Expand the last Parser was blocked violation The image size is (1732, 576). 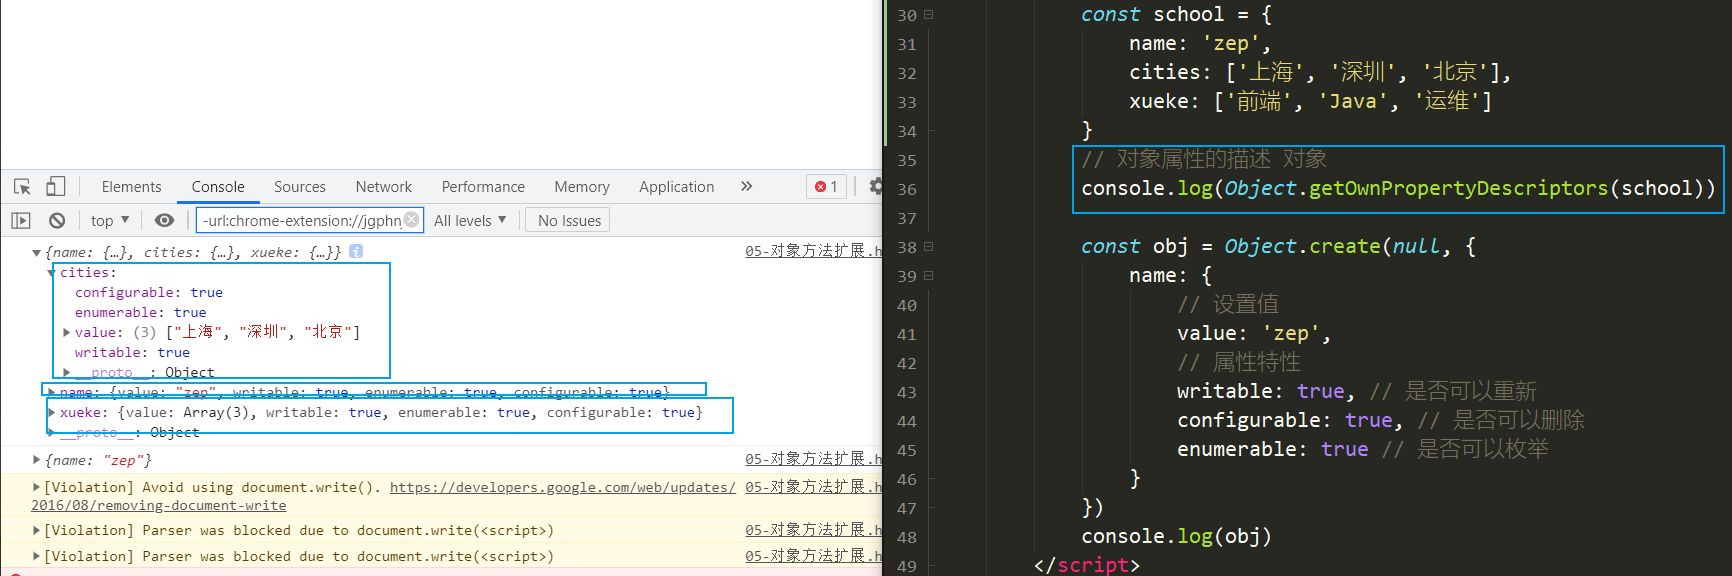click(37, 556)
